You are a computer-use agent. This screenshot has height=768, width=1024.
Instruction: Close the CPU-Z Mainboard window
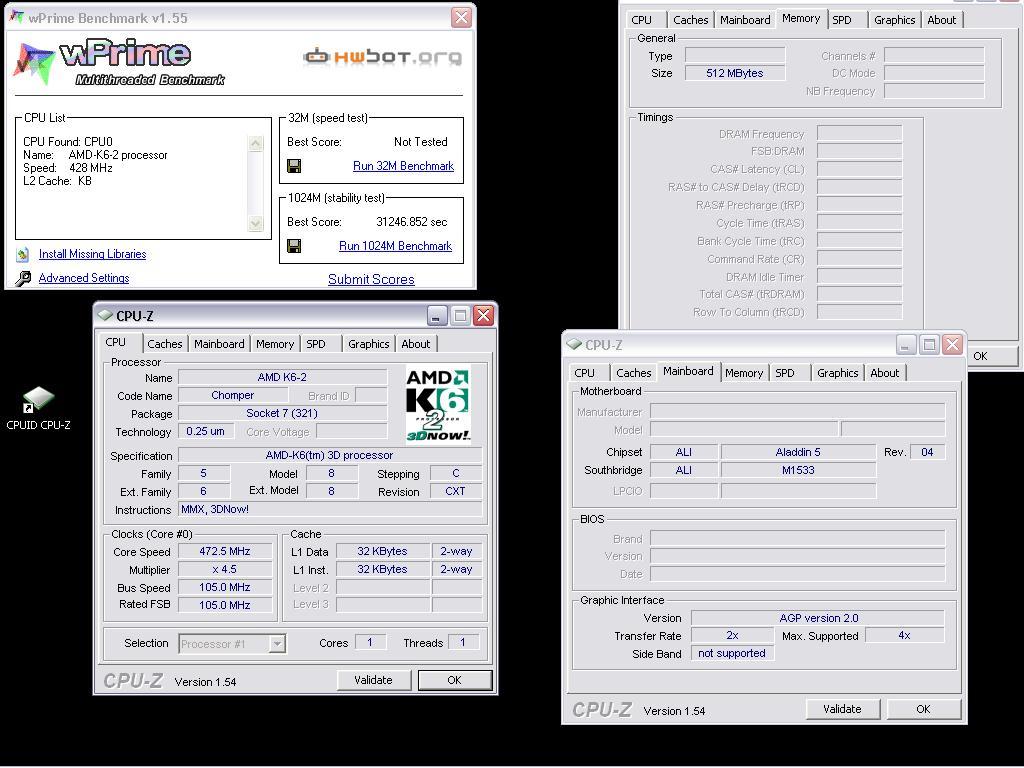pyautogui.click(x=952, y=344)
